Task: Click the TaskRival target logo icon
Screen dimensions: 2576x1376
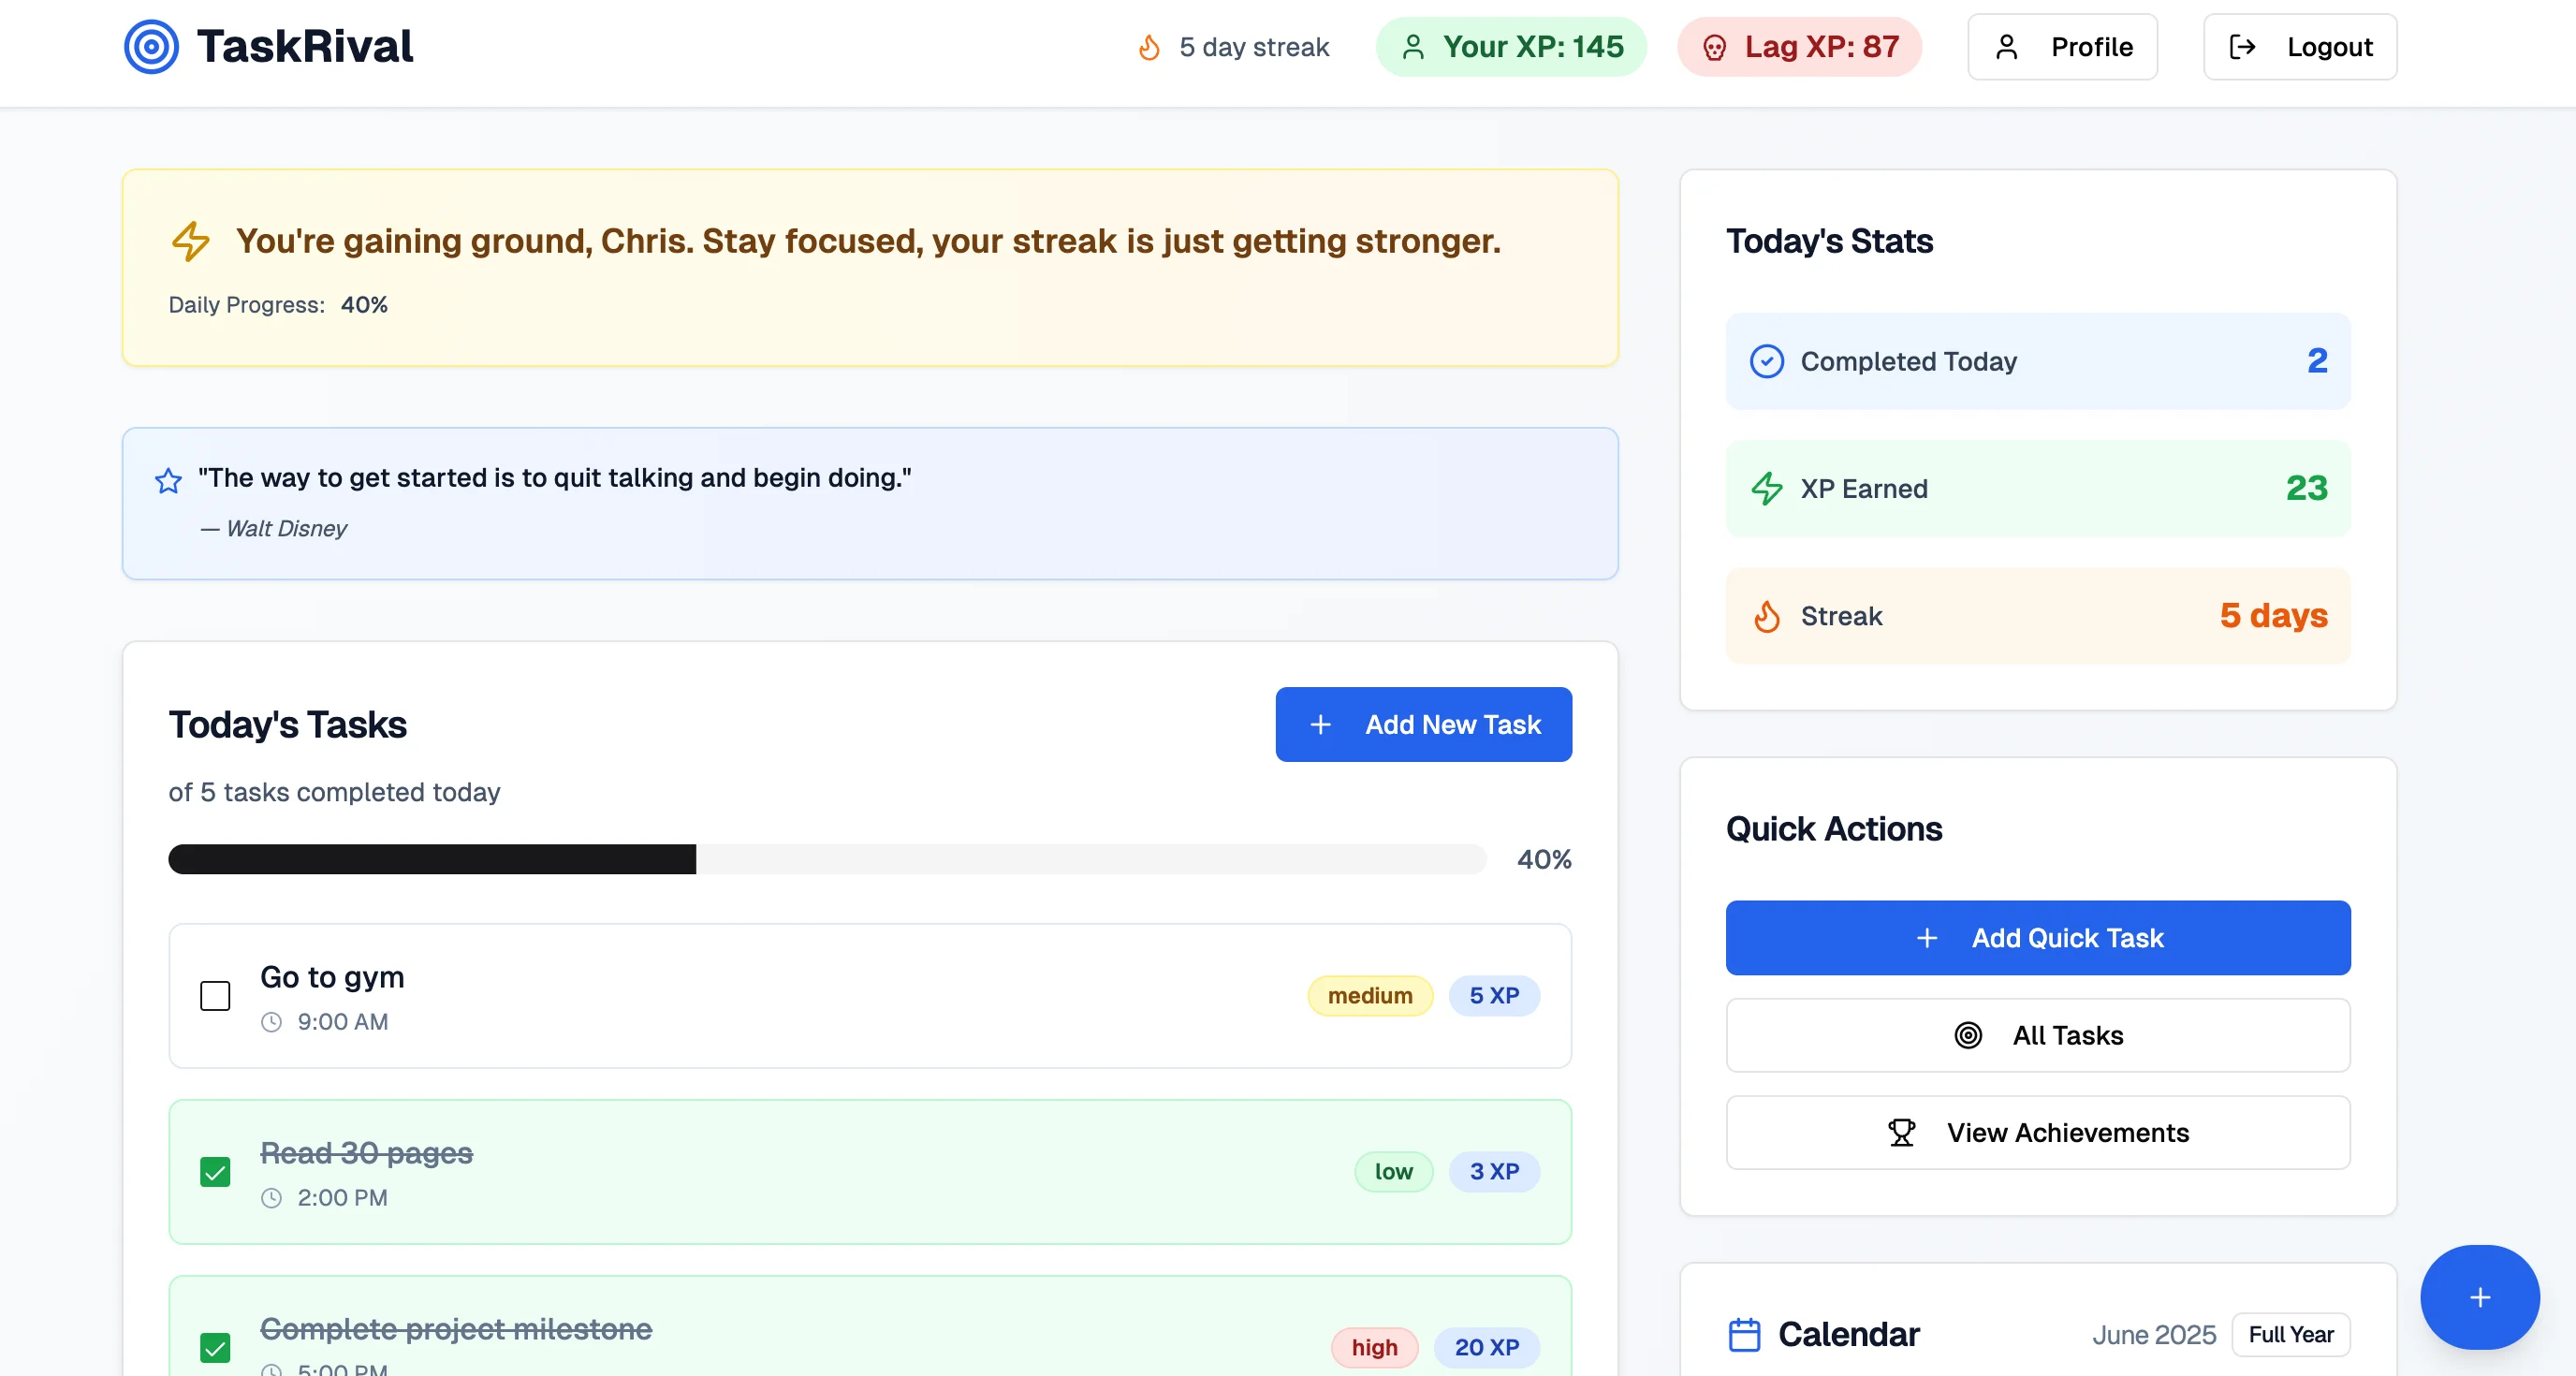Action: pyautogui.click(x=151, y=47)
